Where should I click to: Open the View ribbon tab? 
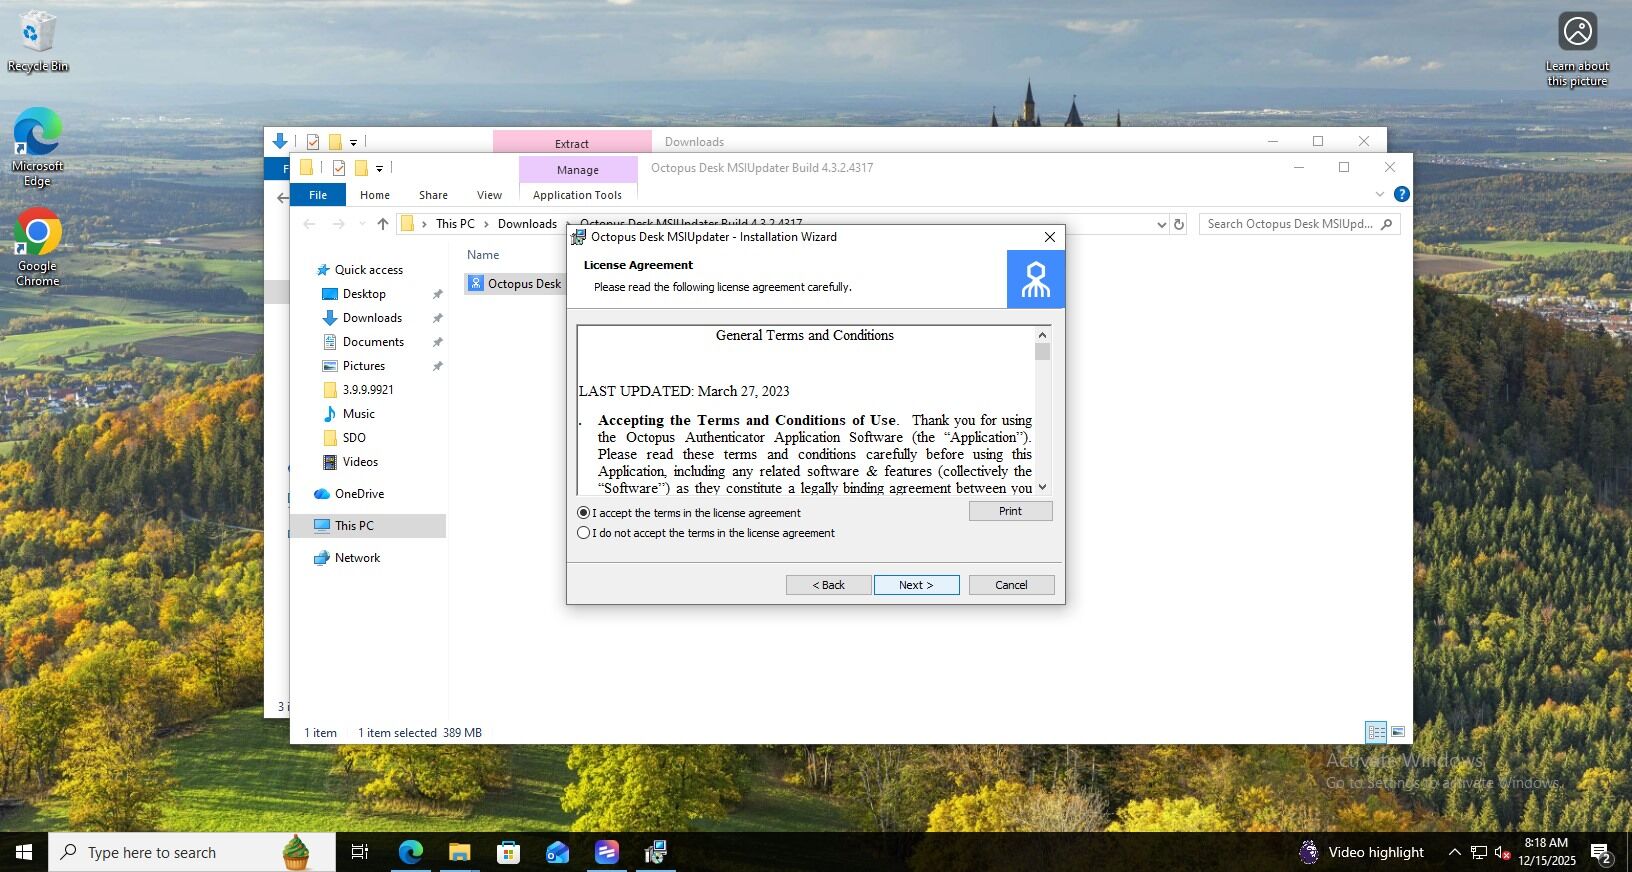coord(489,195)
